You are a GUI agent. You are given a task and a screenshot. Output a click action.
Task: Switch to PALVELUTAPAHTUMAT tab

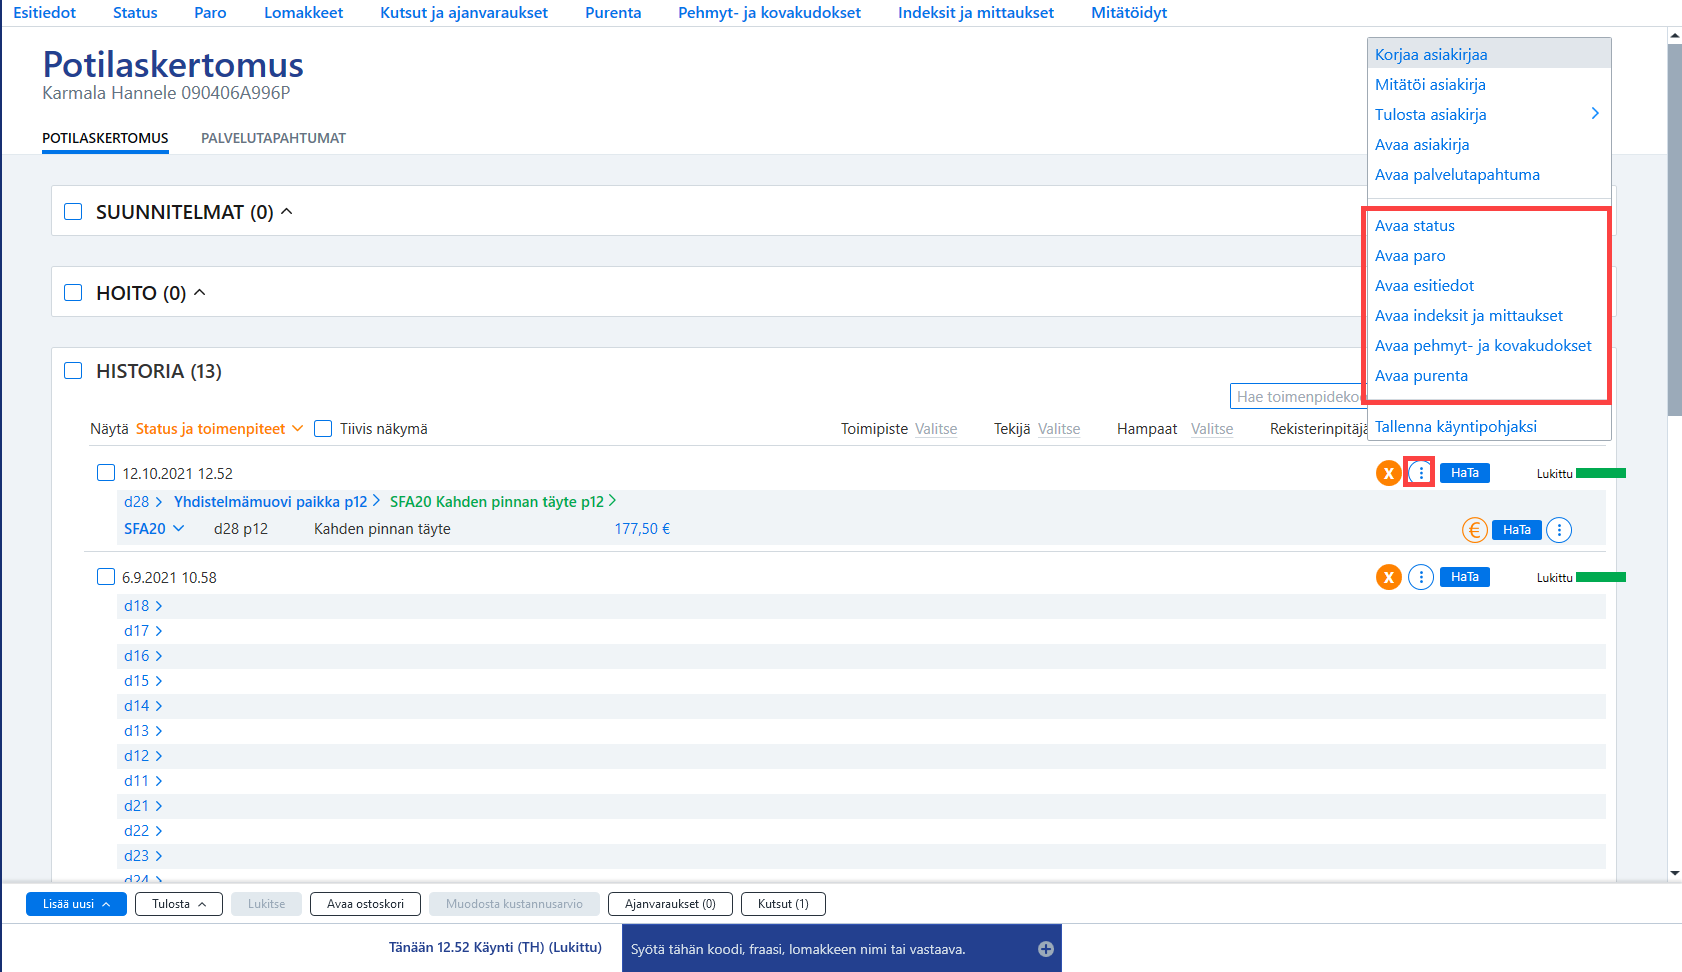click(273, 138)
